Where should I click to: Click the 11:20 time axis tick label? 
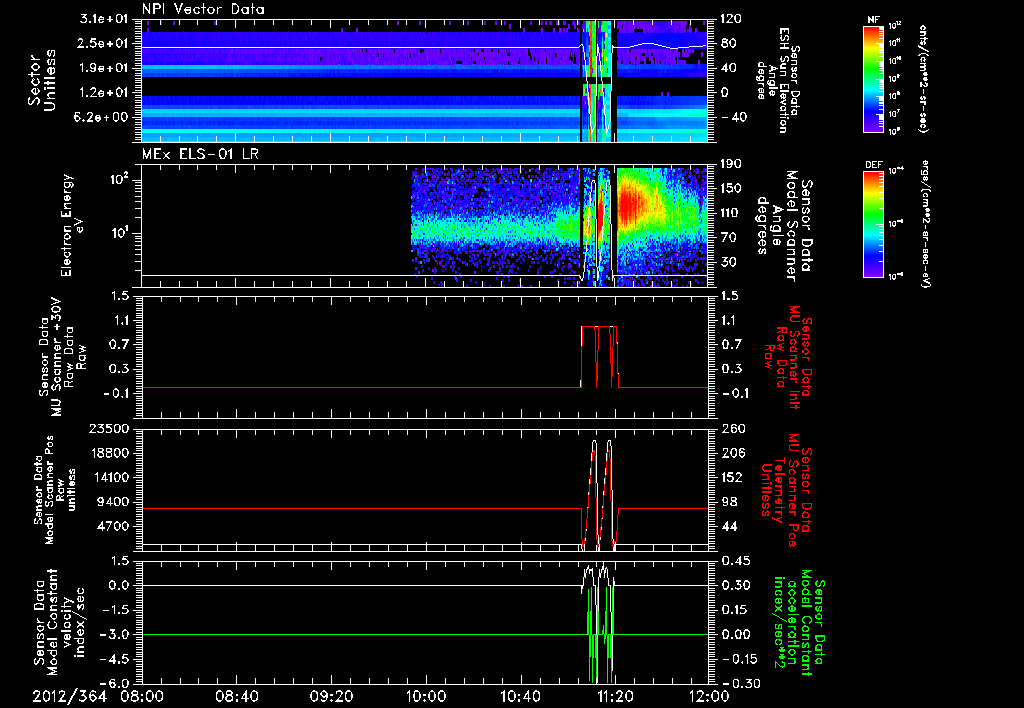coord(615,696)
